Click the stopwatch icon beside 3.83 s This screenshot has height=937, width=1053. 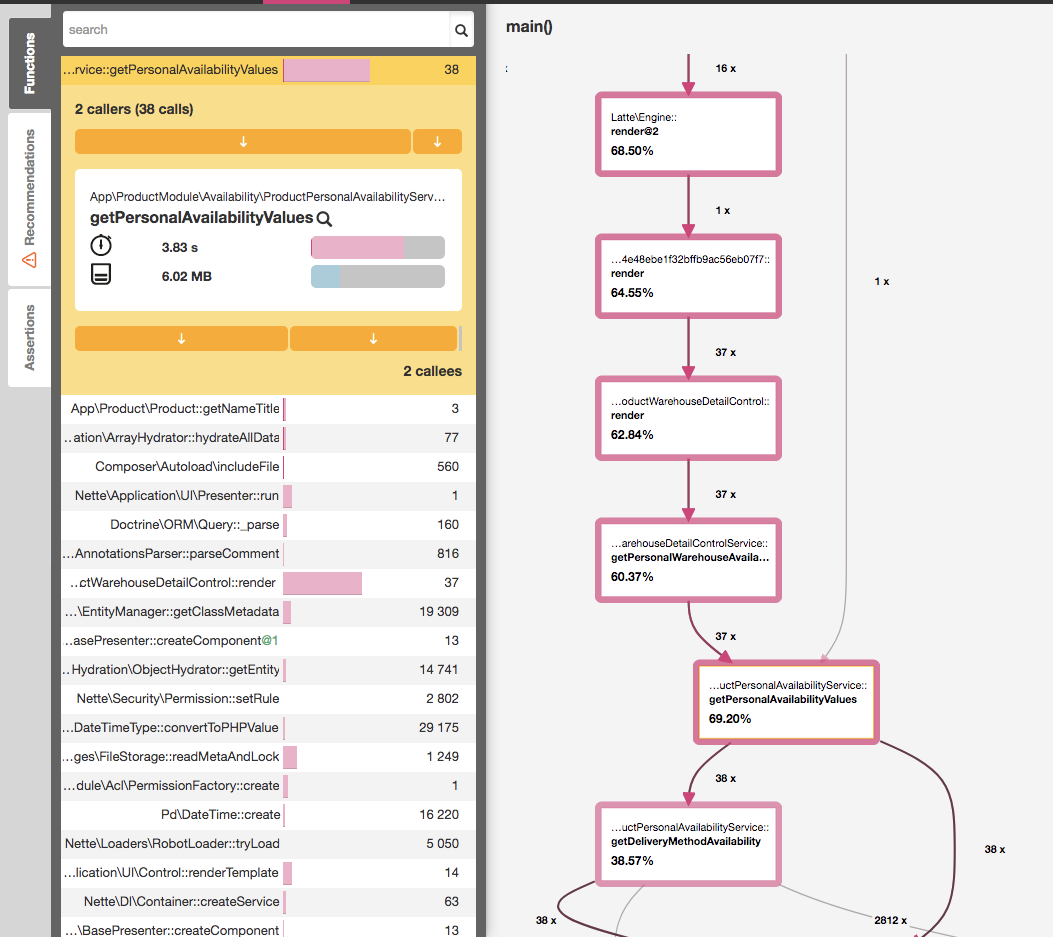click(102, 246)
